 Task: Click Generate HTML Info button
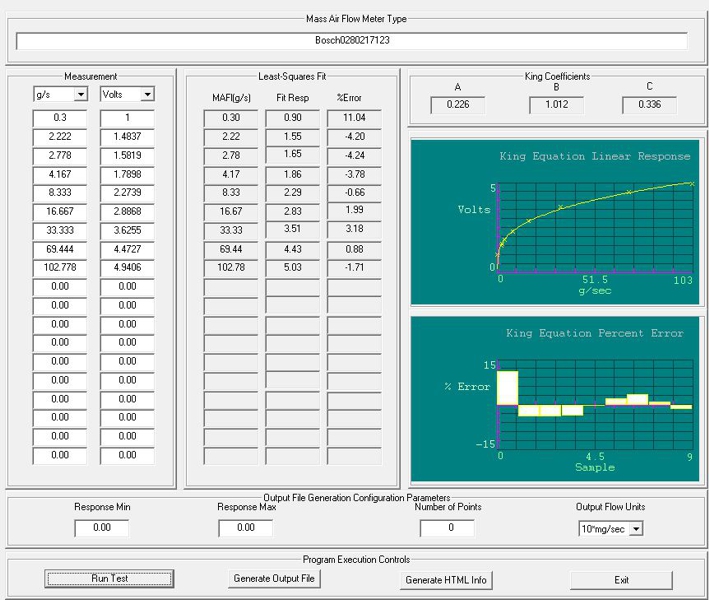[x=447, y=579]
